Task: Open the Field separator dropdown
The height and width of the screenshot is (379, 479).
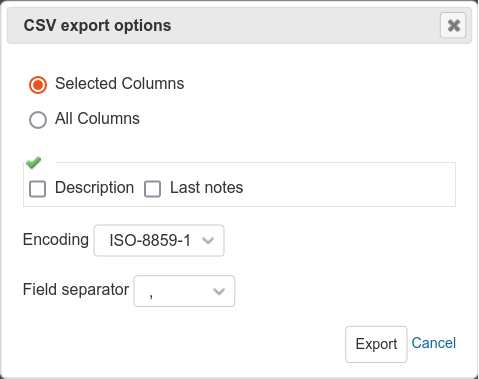Action: (x=184, y=291)
